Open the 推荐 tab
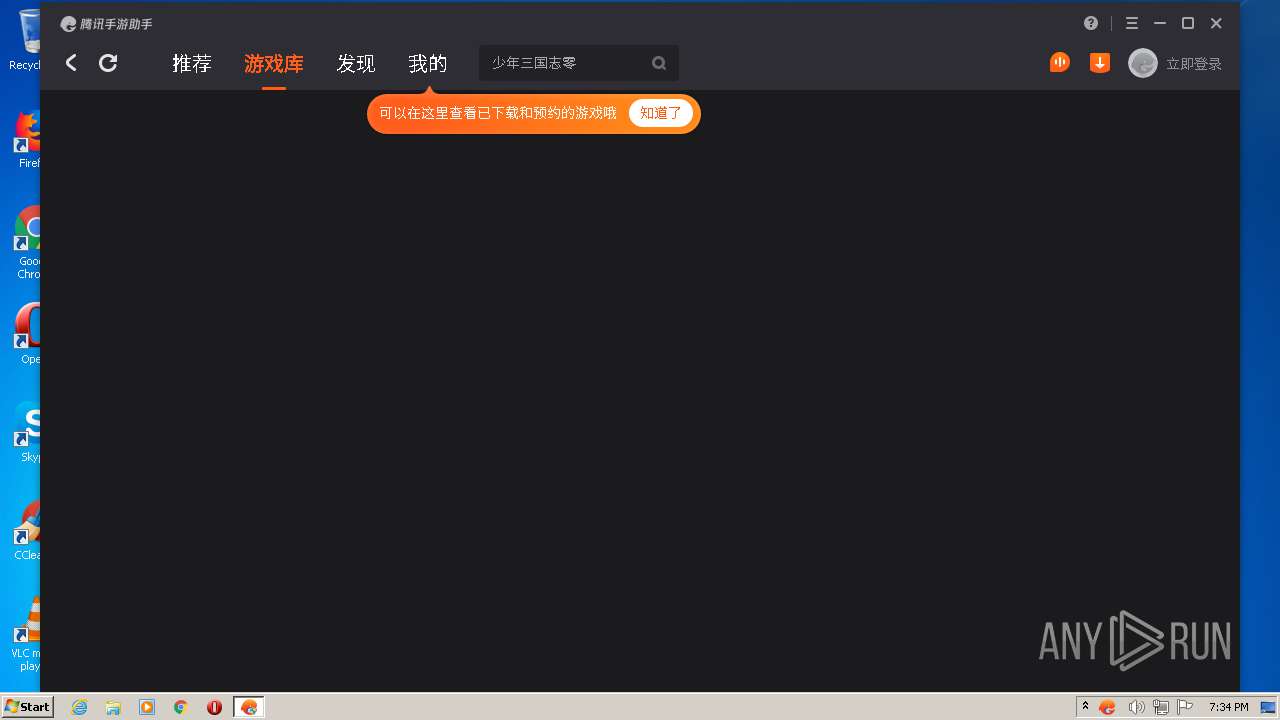Image resolution: width=1280 pixels, height=720 pixels. [x=192, y=63]
